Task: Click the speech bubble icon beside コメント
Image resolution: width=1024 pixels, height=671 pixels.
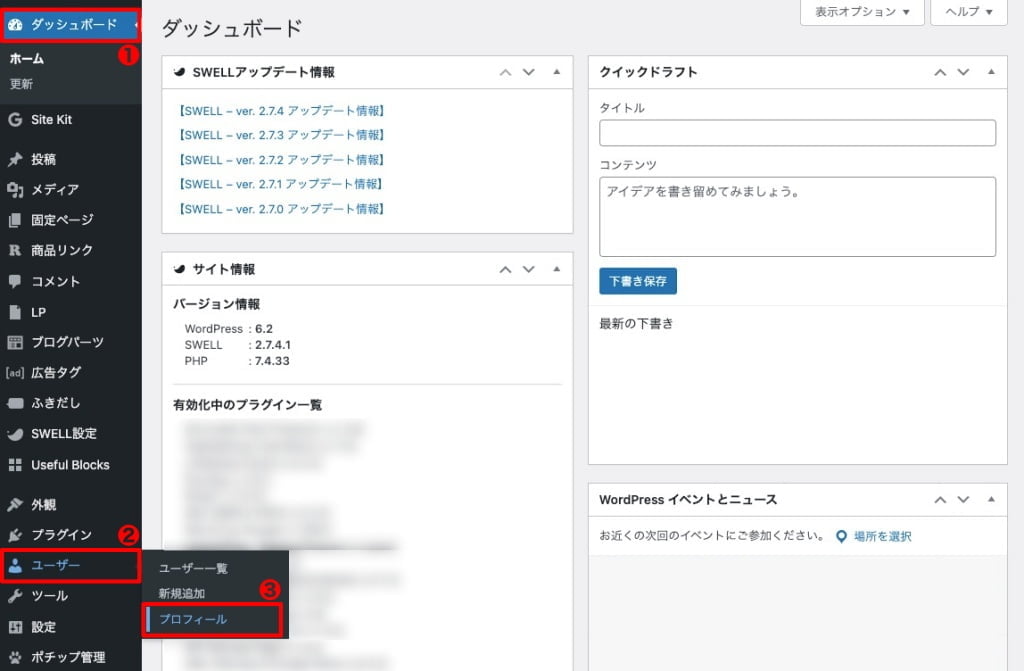Action: coord(15,282)
